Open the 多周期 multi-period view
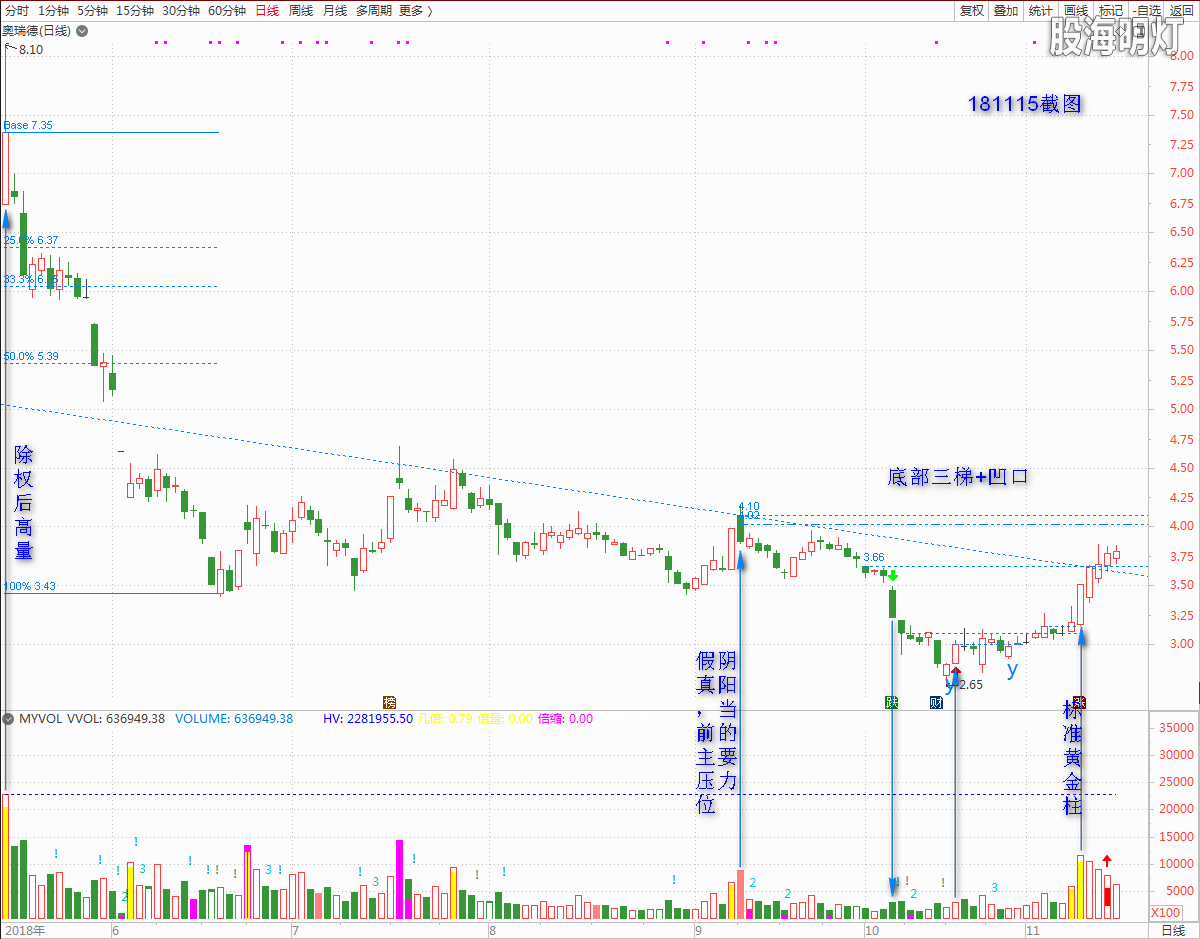The image size is (1200, 939). click(374, 11)
